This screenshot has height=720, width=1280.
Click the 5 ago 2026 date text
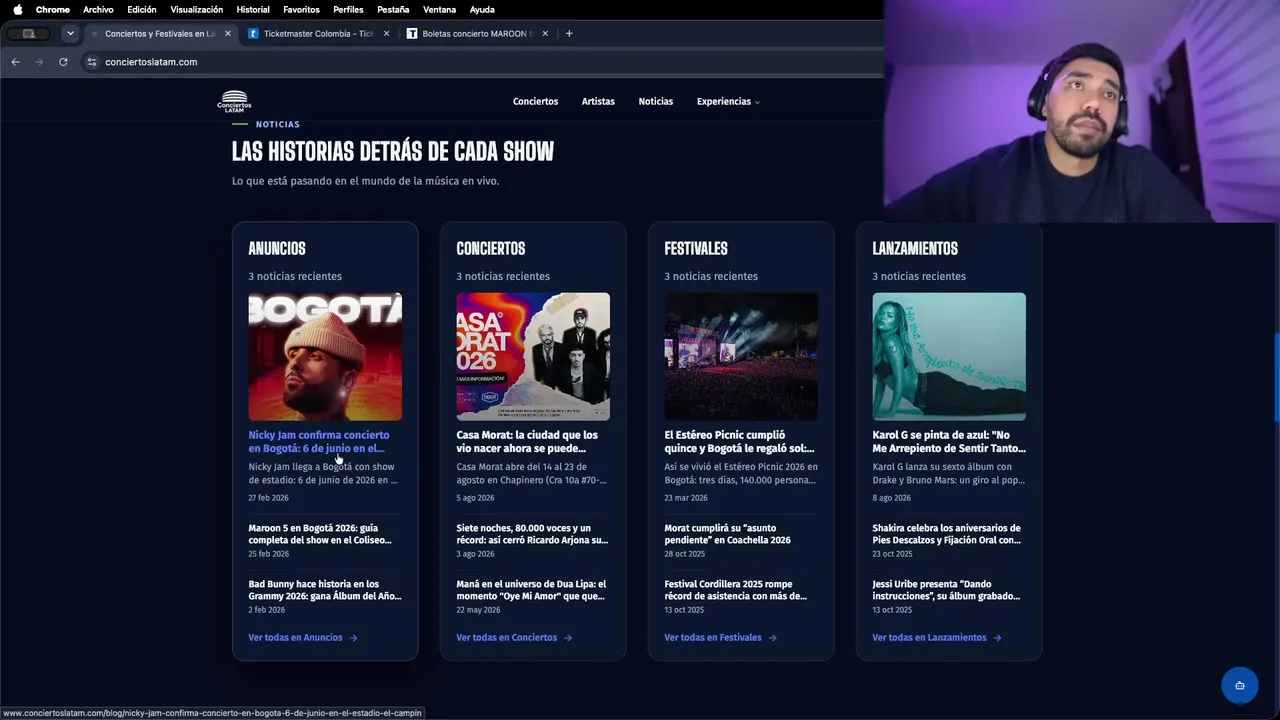tap(476, 498)
